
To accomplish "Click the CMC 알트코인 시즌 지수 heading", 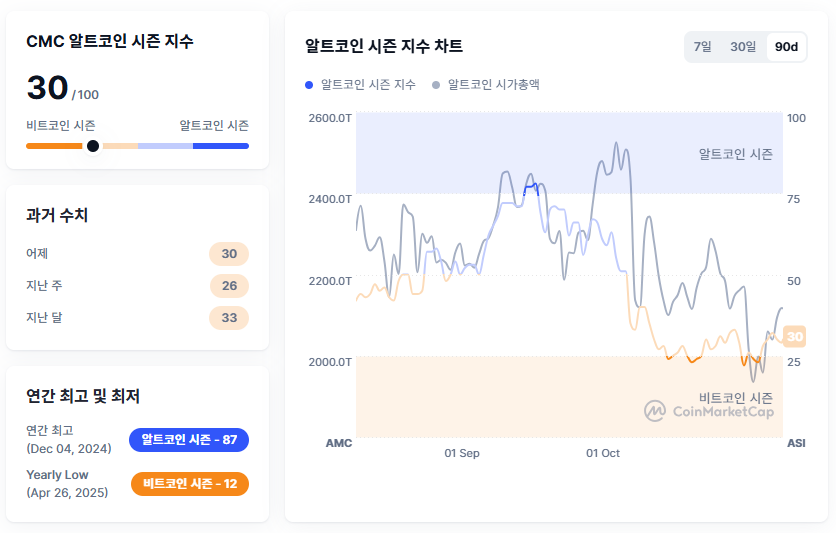I will [x=110, y=42].
